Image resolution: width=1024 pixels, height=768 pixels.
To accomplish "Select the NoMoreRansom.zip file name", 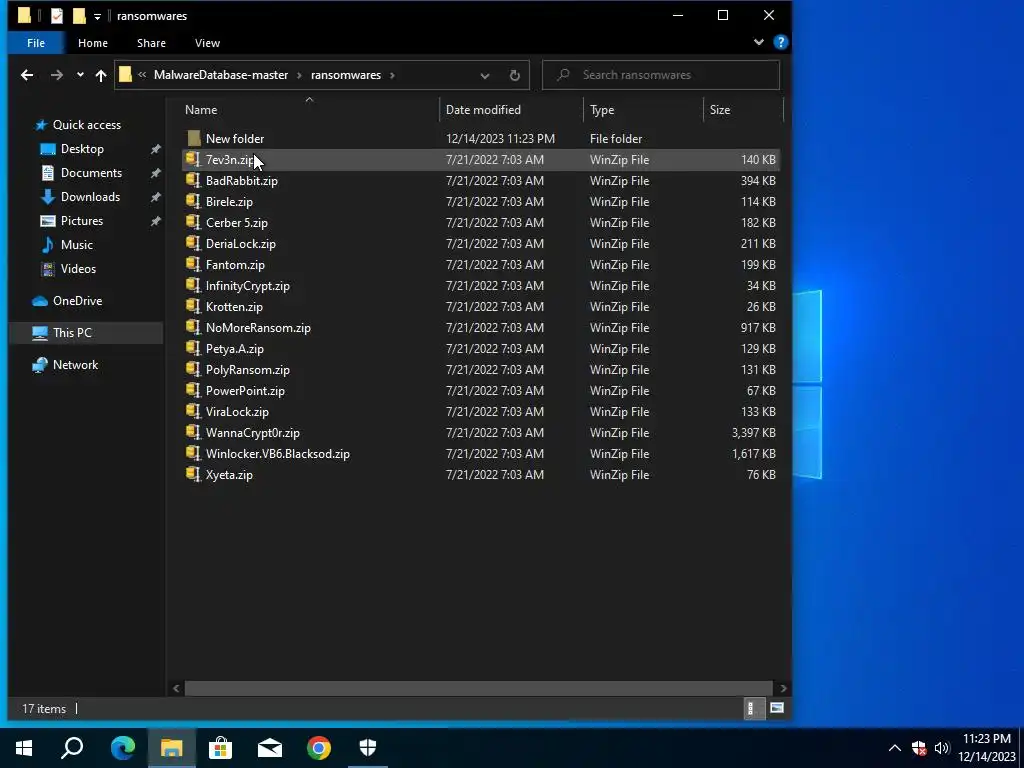I will [258, 328].
